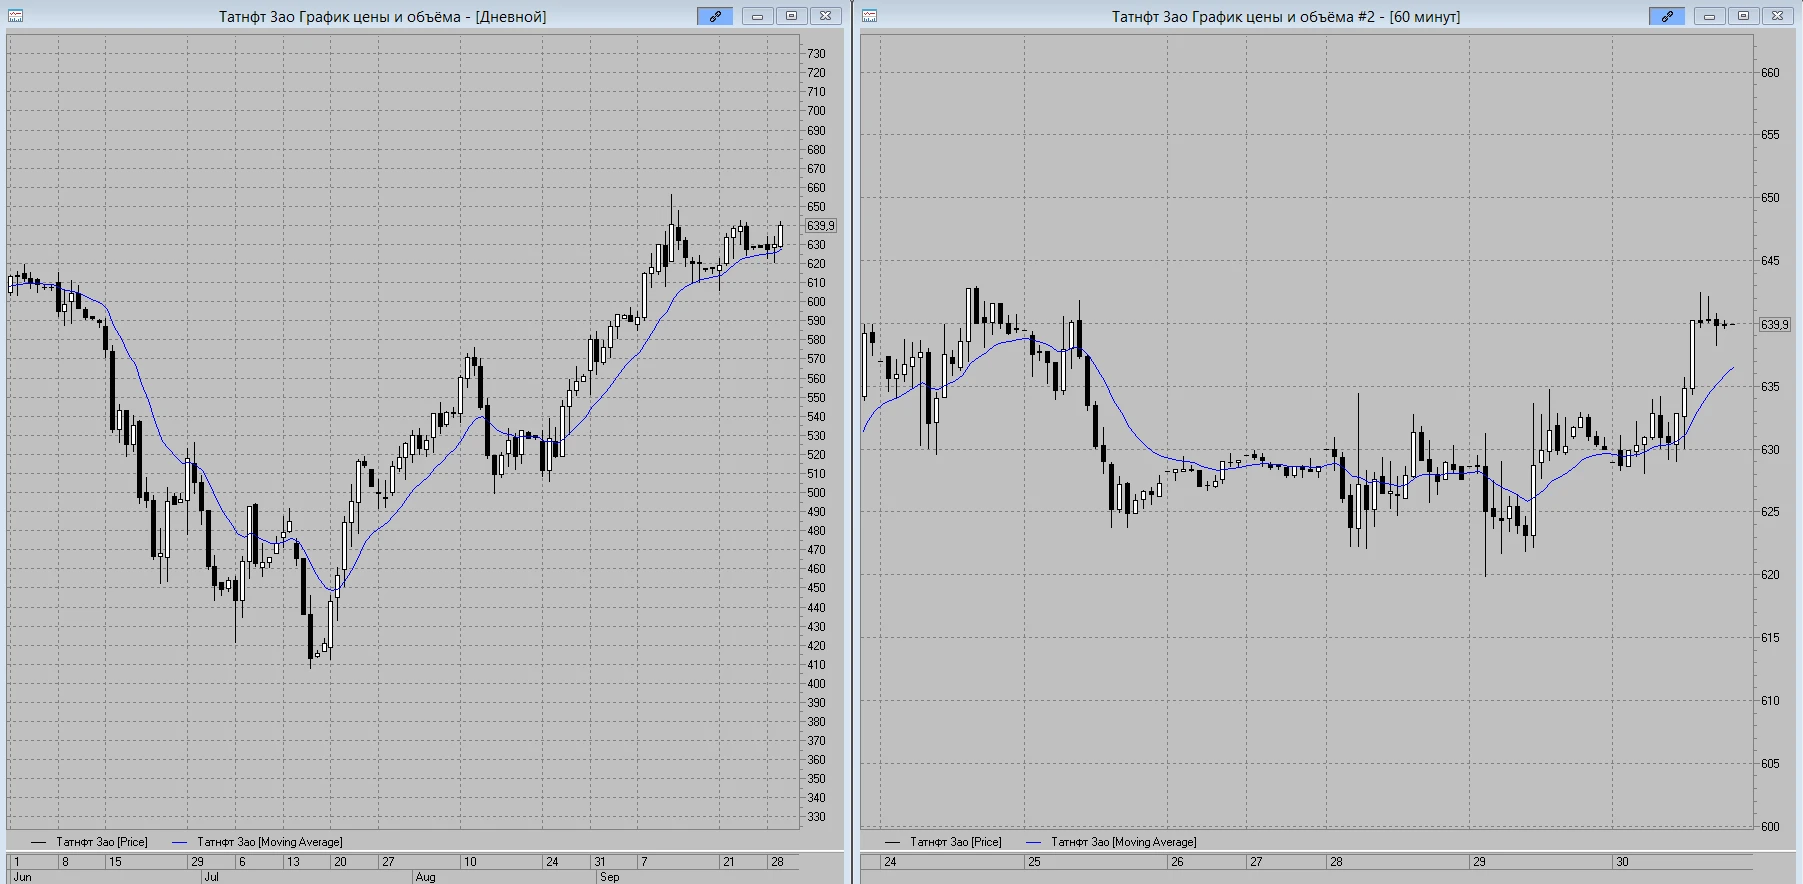Click the Jun month label on the daily time axis
The width and height of the screenshot is (1803, 884).
22,877
